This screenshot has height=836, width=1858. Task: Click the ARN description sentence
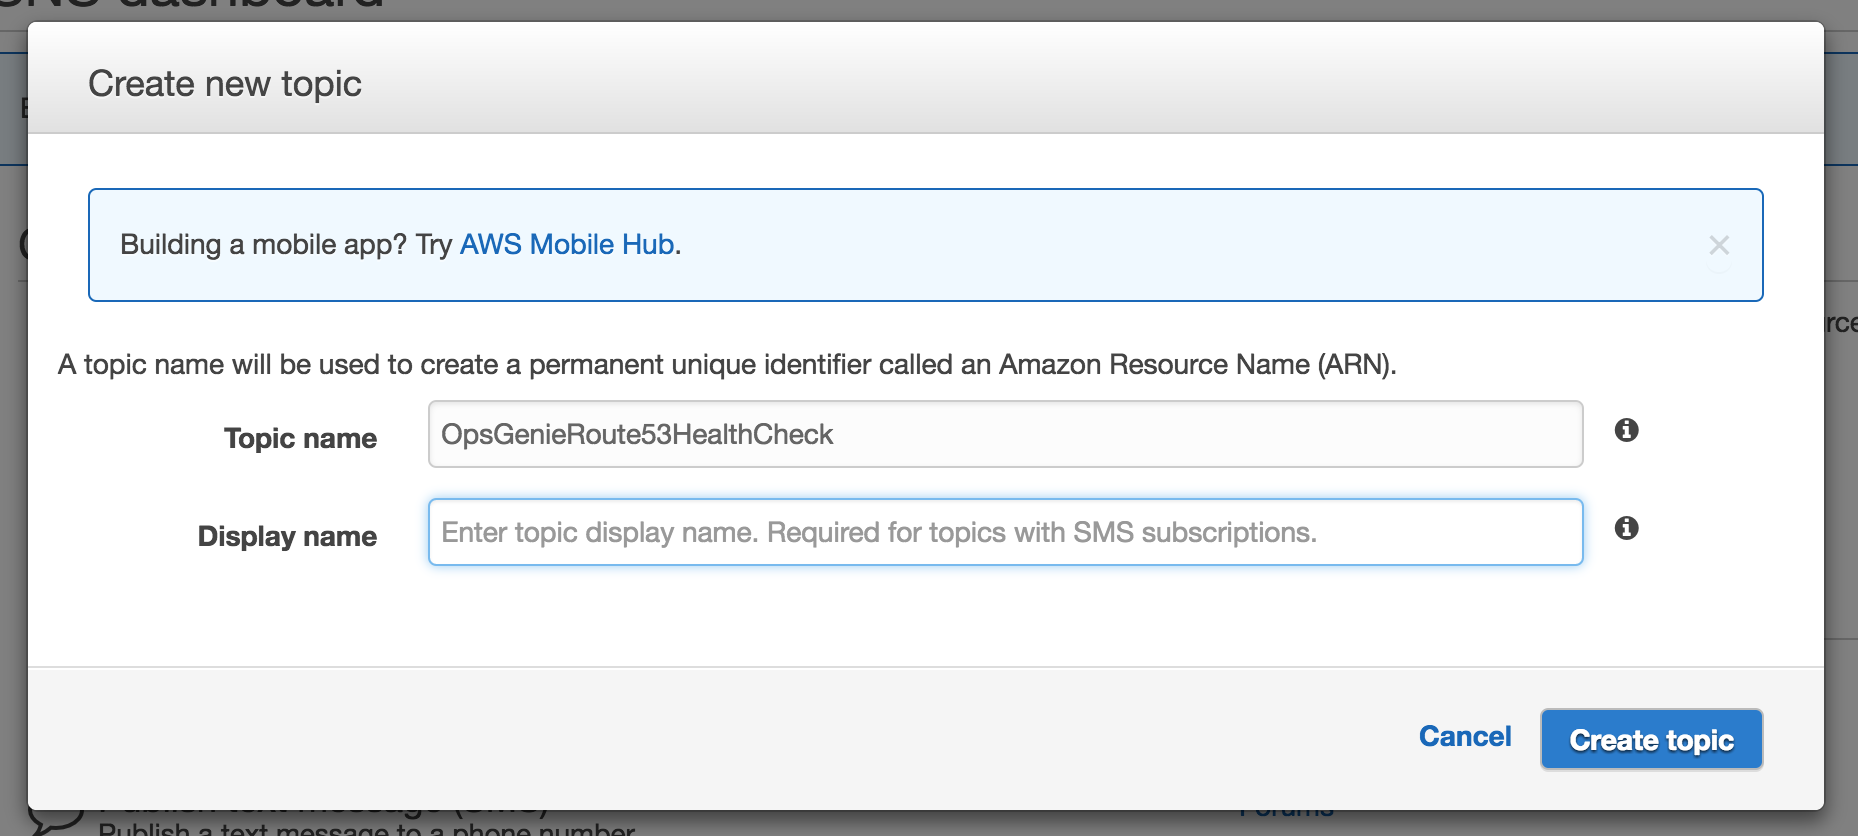coord(727,365)
